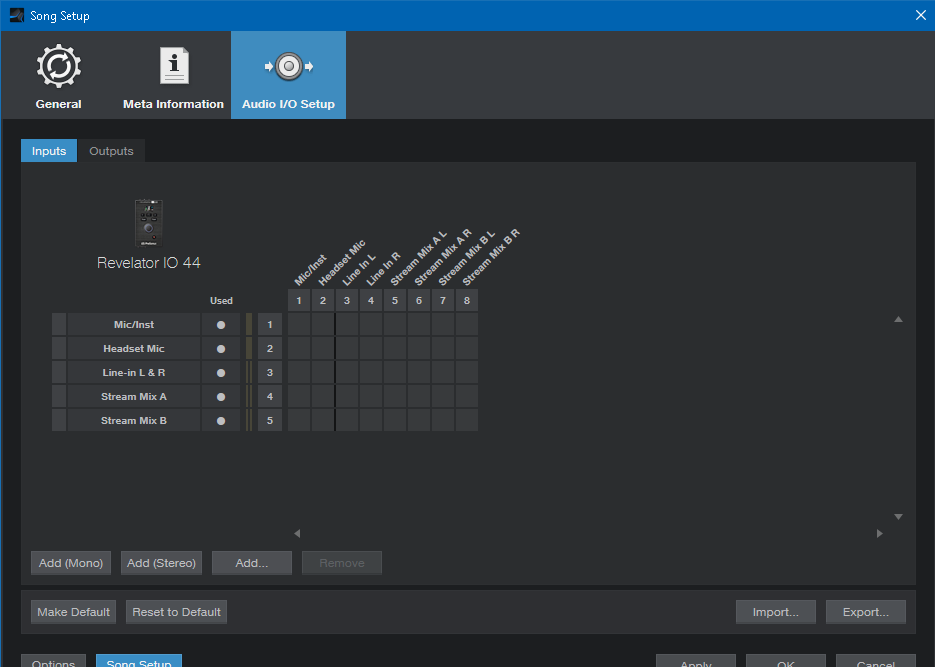Screen dimensions: 935x667
Task: Switch to the Inputs tab
Action: coord(49,151)
